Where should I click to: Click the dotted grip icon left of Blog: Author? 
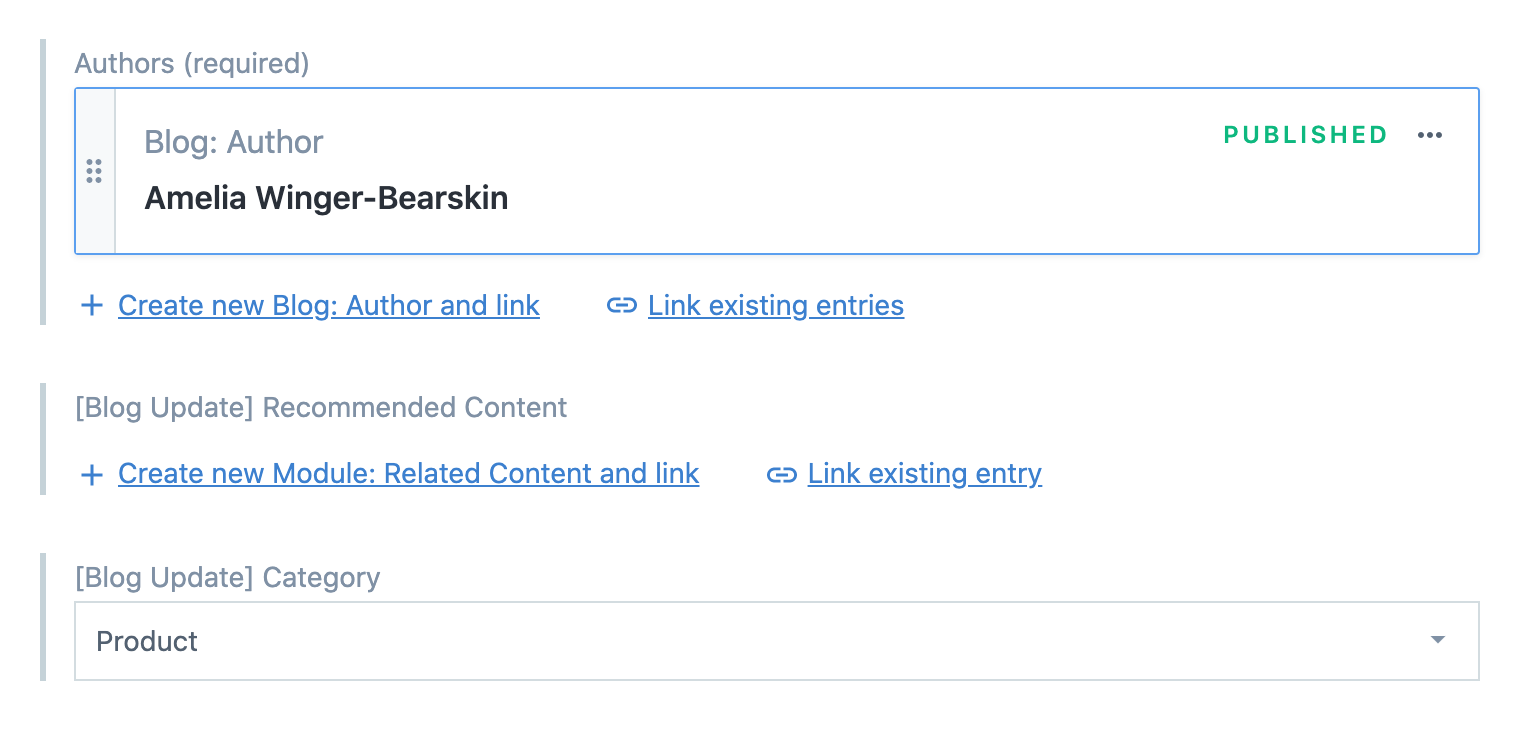[95, 171]
